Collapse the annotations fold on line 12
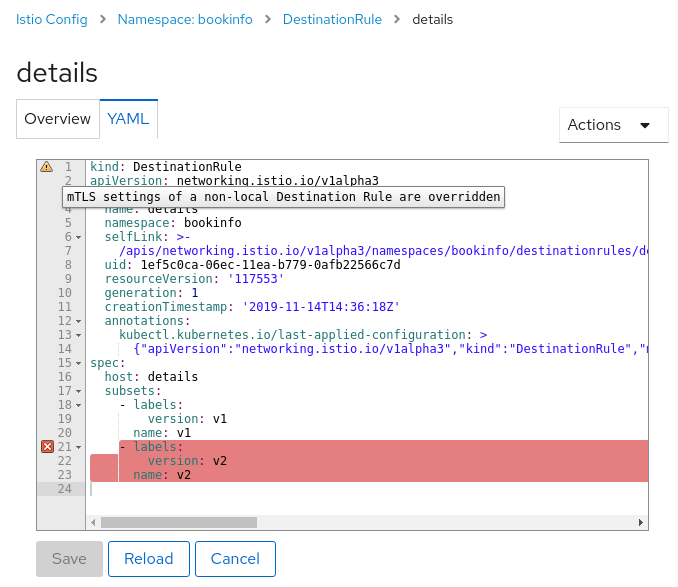Viewport: 678px width, 587px height. click(78, 321)
